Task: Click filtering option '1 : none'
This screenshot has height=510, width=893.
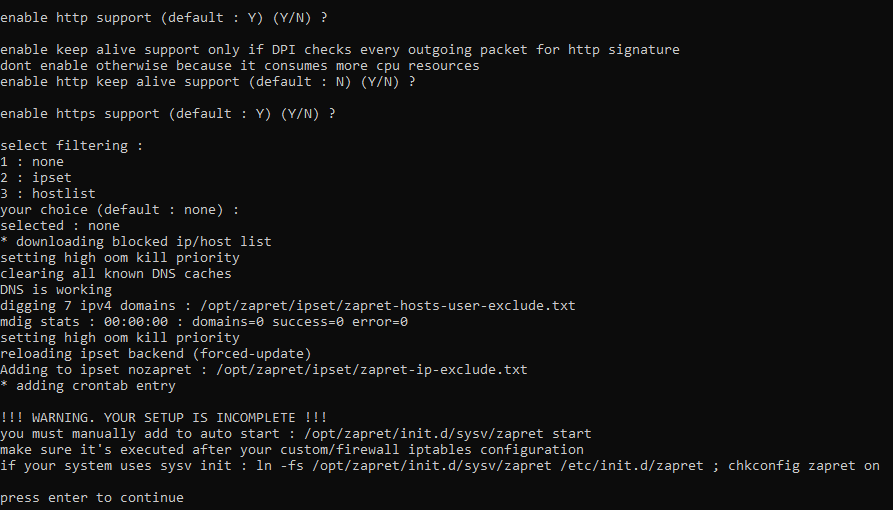Action: (x=32, y=161)
